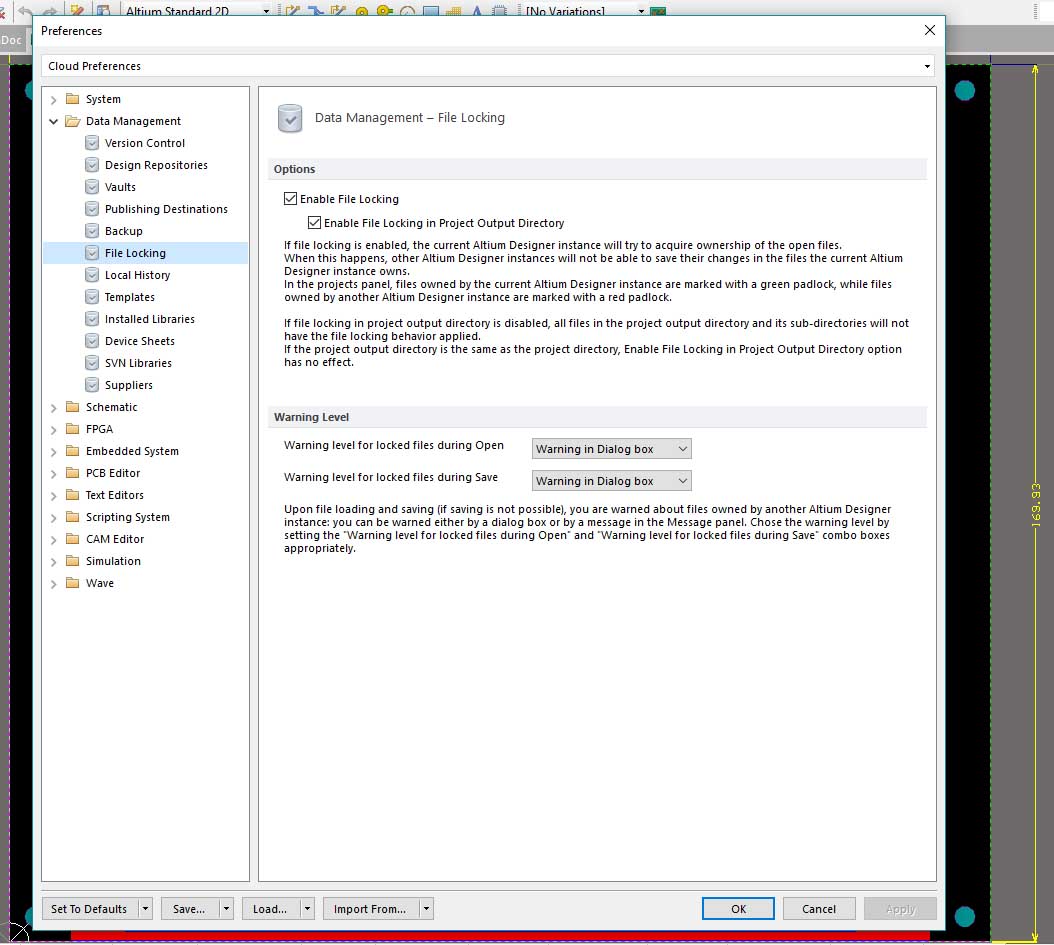The height and width of the screenshot is (945, 1054).
Task: Click the OK button
Action: click(x=738, y=909)
